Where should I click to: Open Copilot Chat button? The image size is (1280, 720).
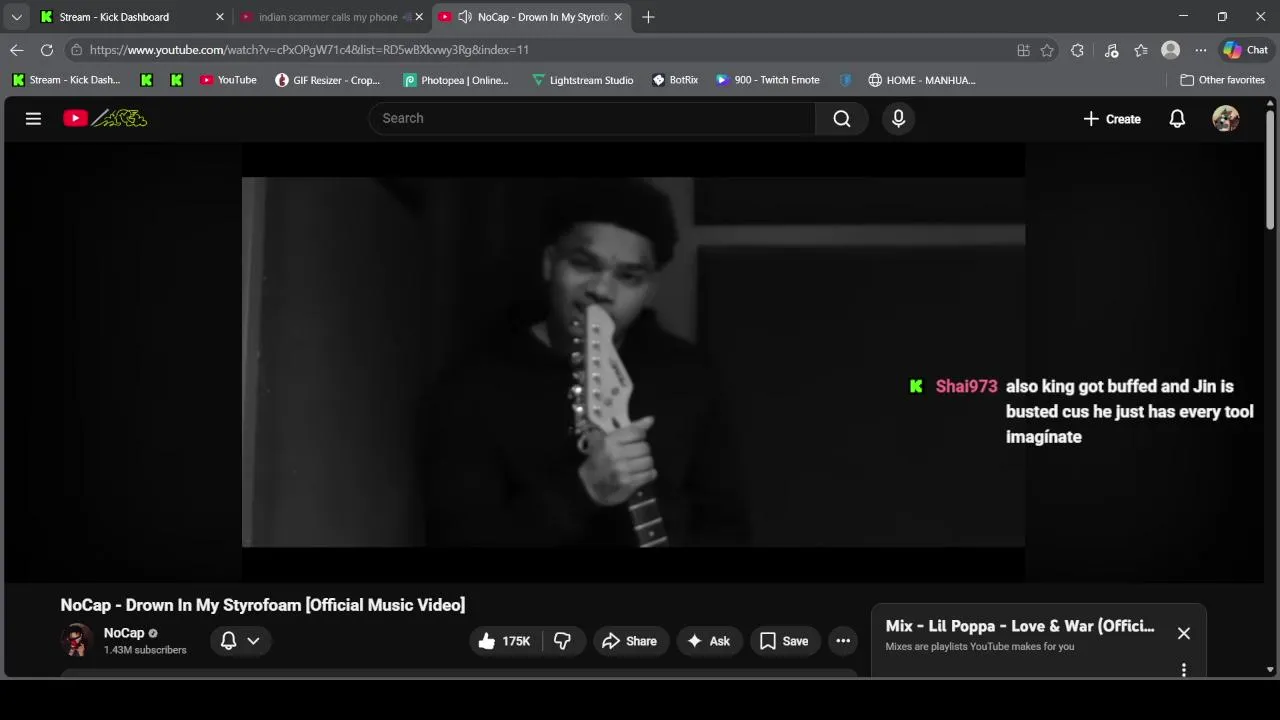[1246, 50]
